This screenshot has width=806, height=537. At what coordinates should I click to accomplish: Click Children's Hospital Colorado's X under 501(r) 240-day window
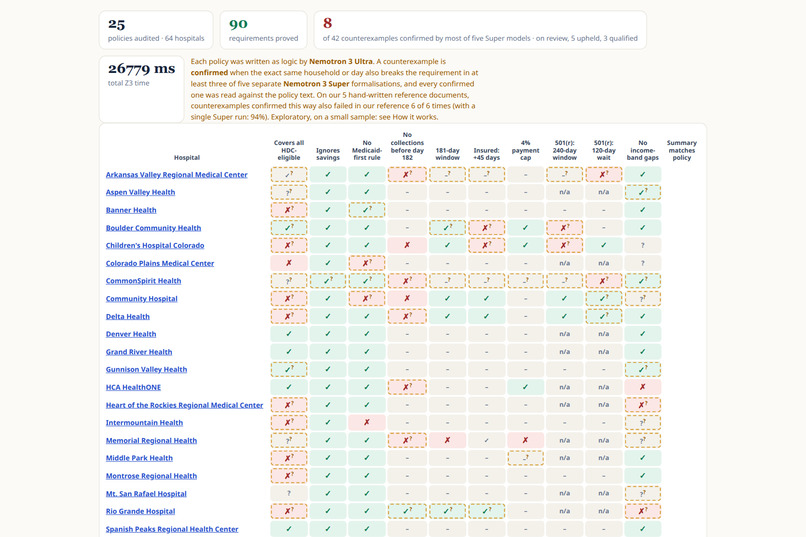click(x=564, y=246)
